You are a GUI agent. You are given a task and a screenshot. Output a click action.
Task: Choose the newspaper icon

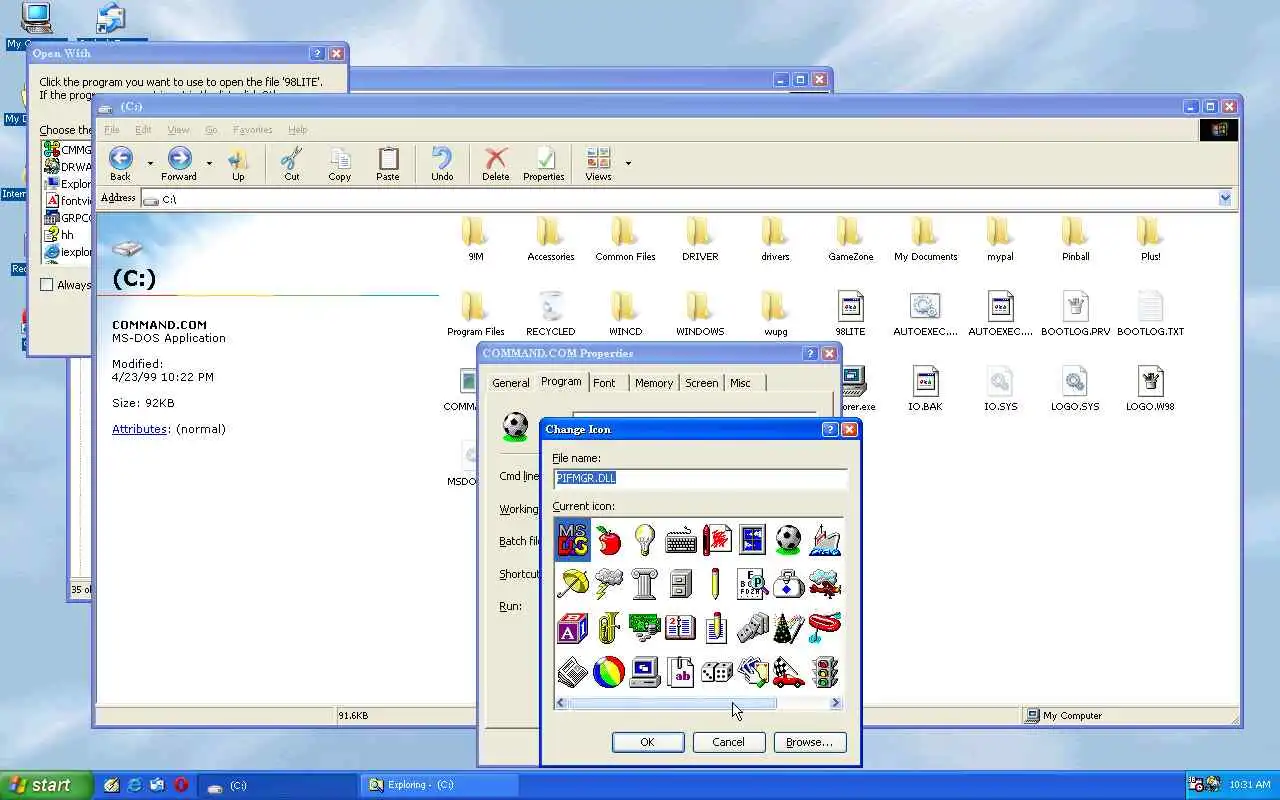(x=572, y=671)
